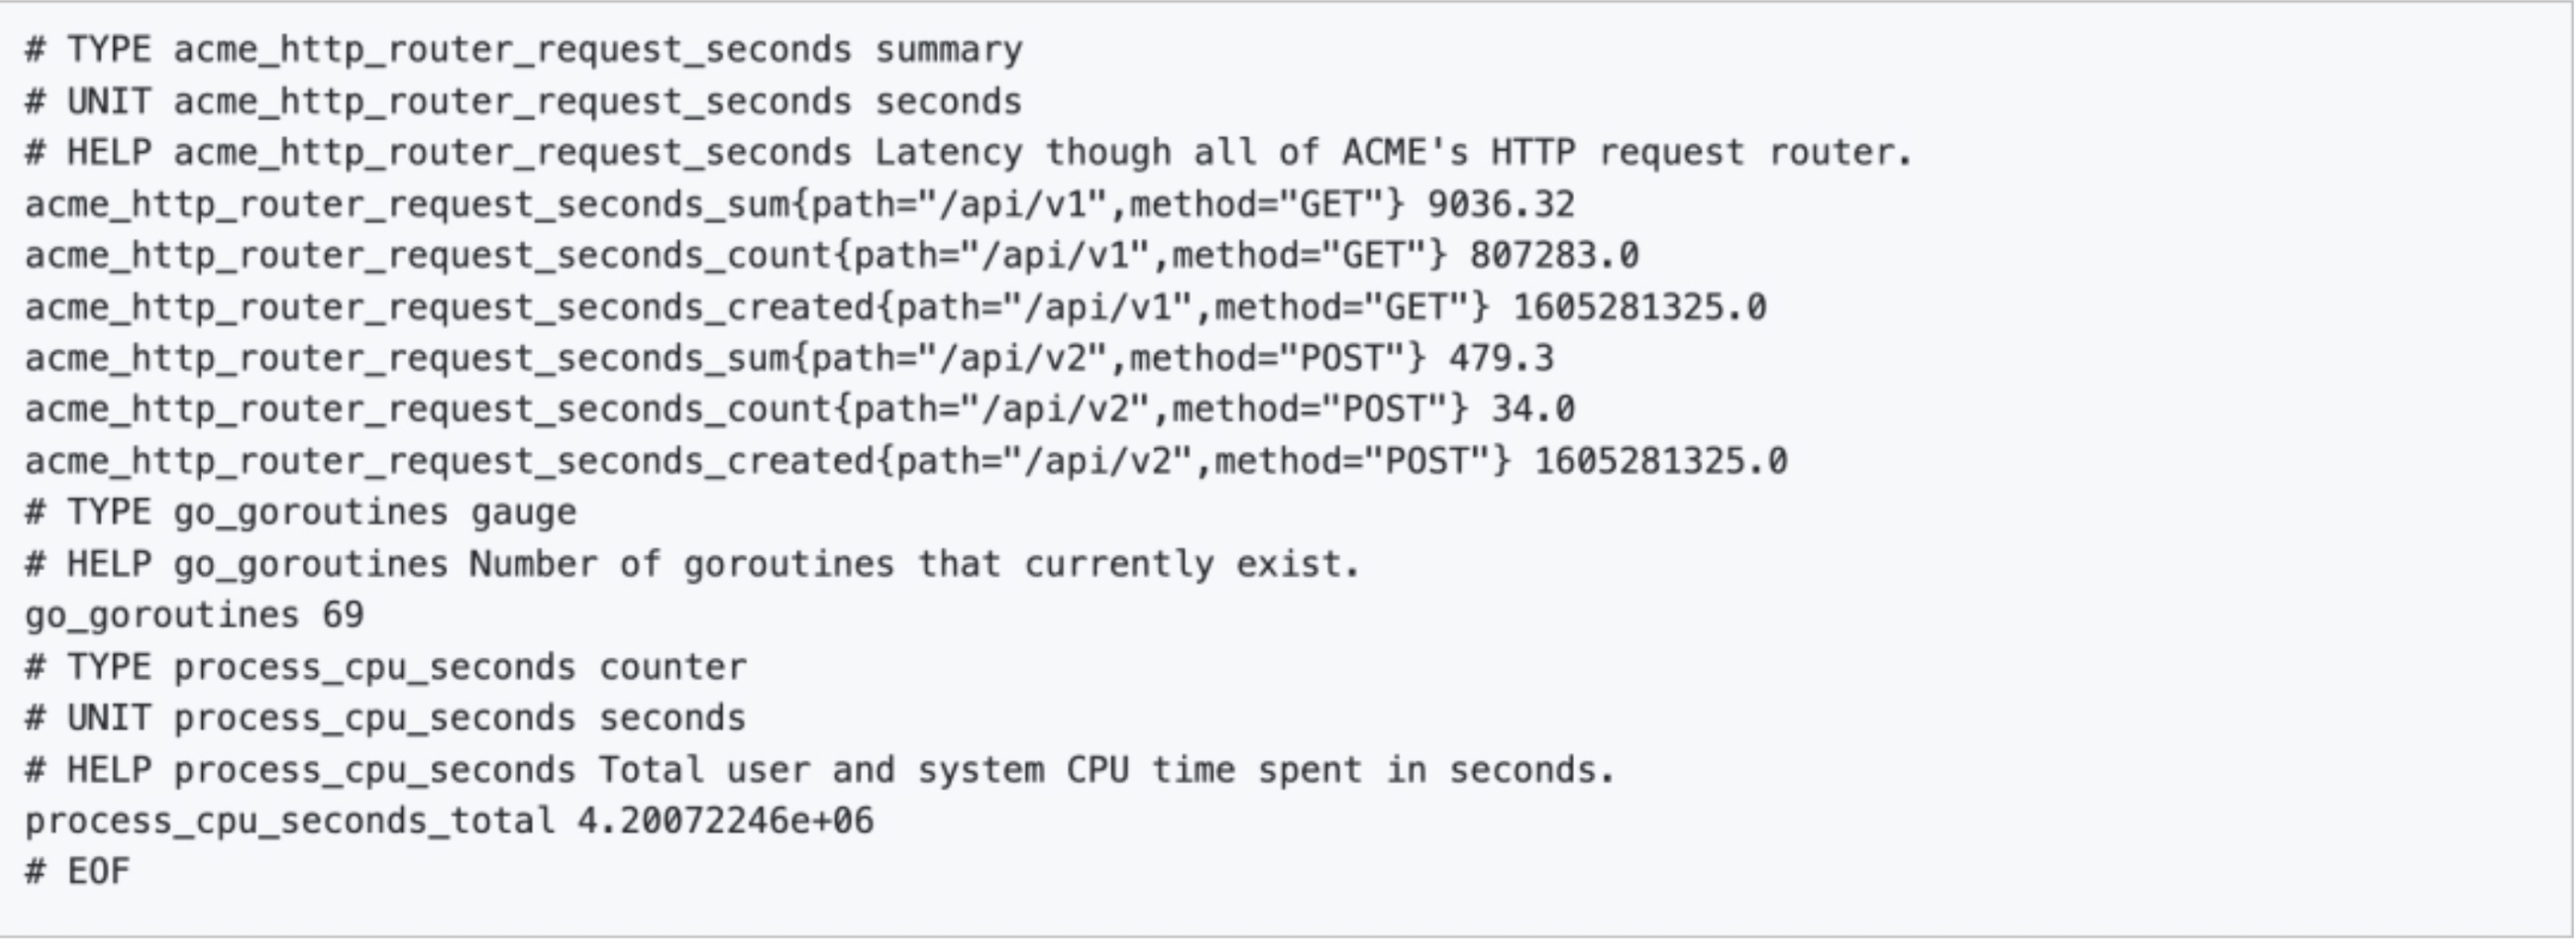
Task: Click the word "currently" in the go_goroutines HELP line
Action: (x=1118, y=564)
